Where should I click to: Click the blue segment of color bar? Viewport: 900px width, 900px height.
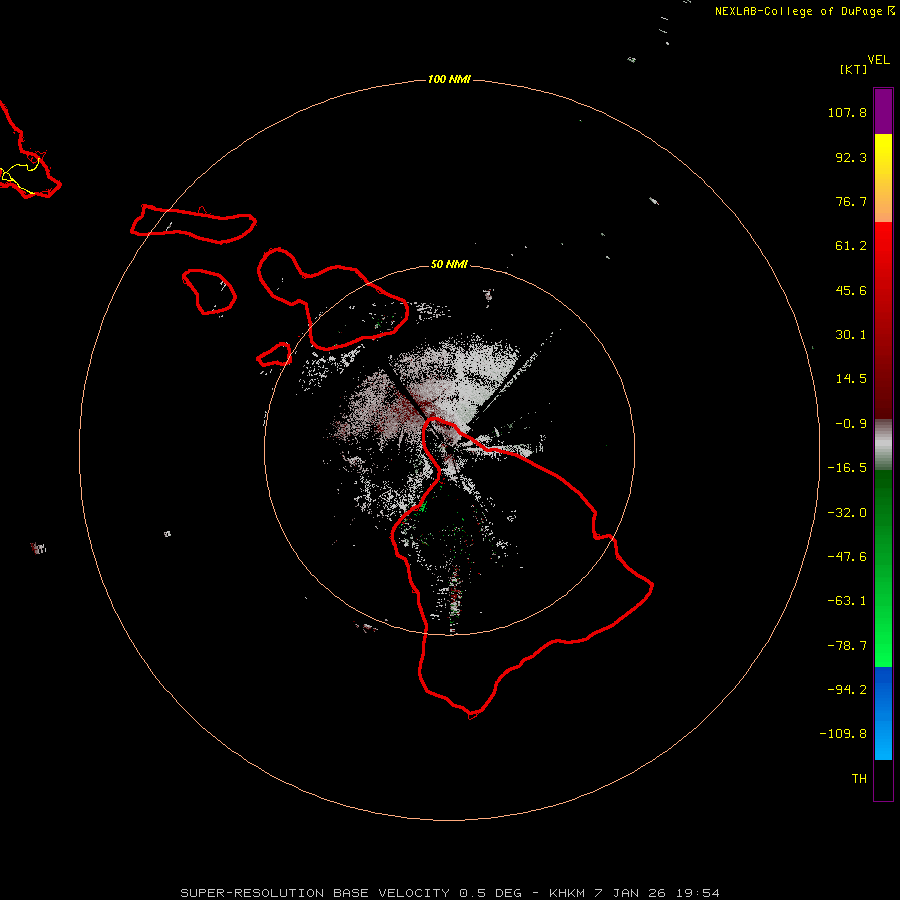(x=883, y=713)
